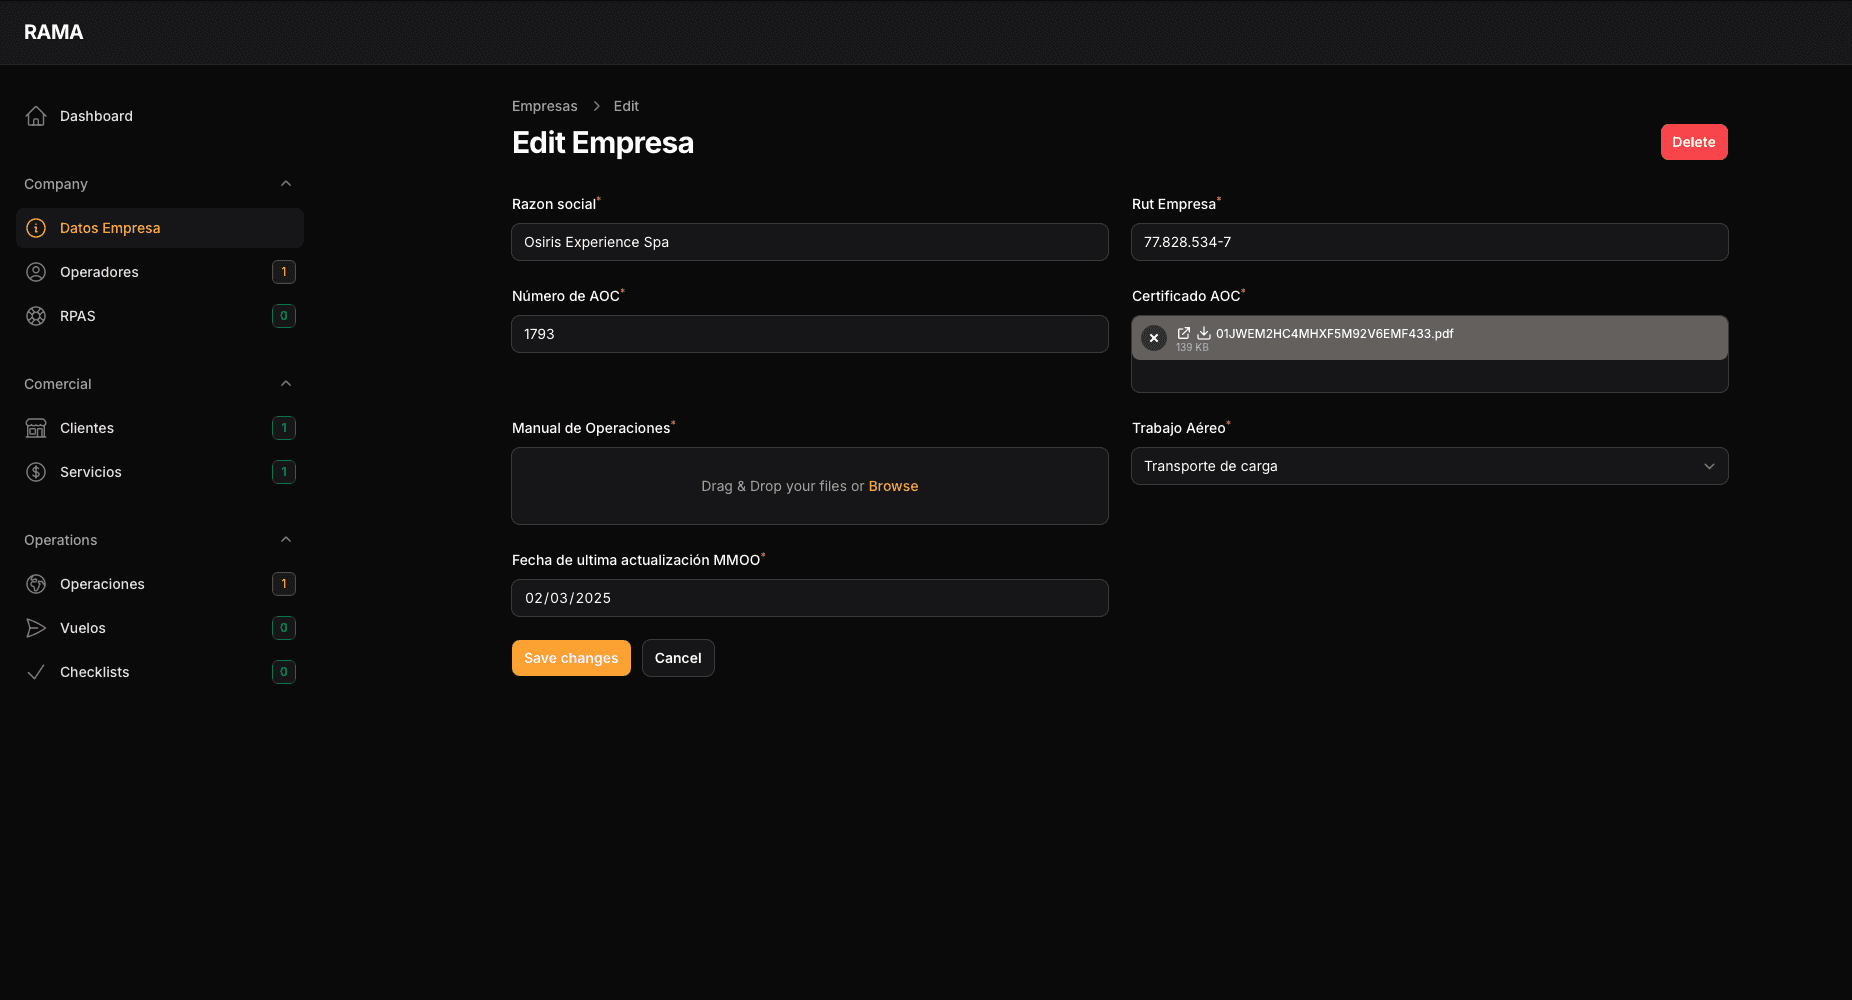Image resolution: width=1852 pixels, height=1000 pixels.
Task: Open the Checklists page
Action: (x=160, y=672)
